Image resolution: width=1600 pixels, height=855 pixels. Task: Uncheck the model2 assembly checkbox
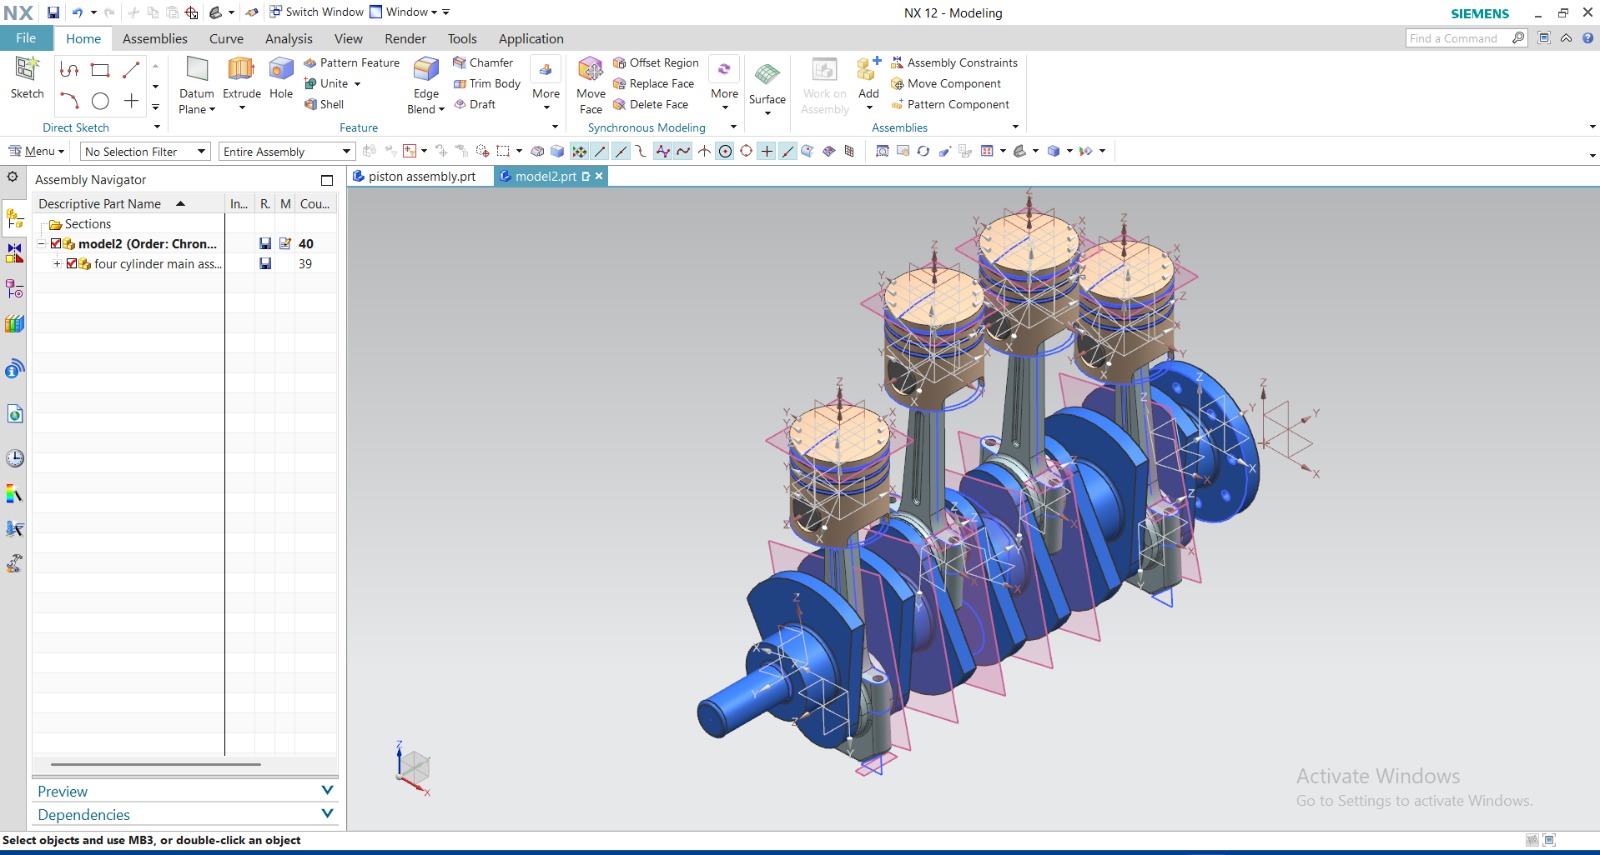[57, 244]
